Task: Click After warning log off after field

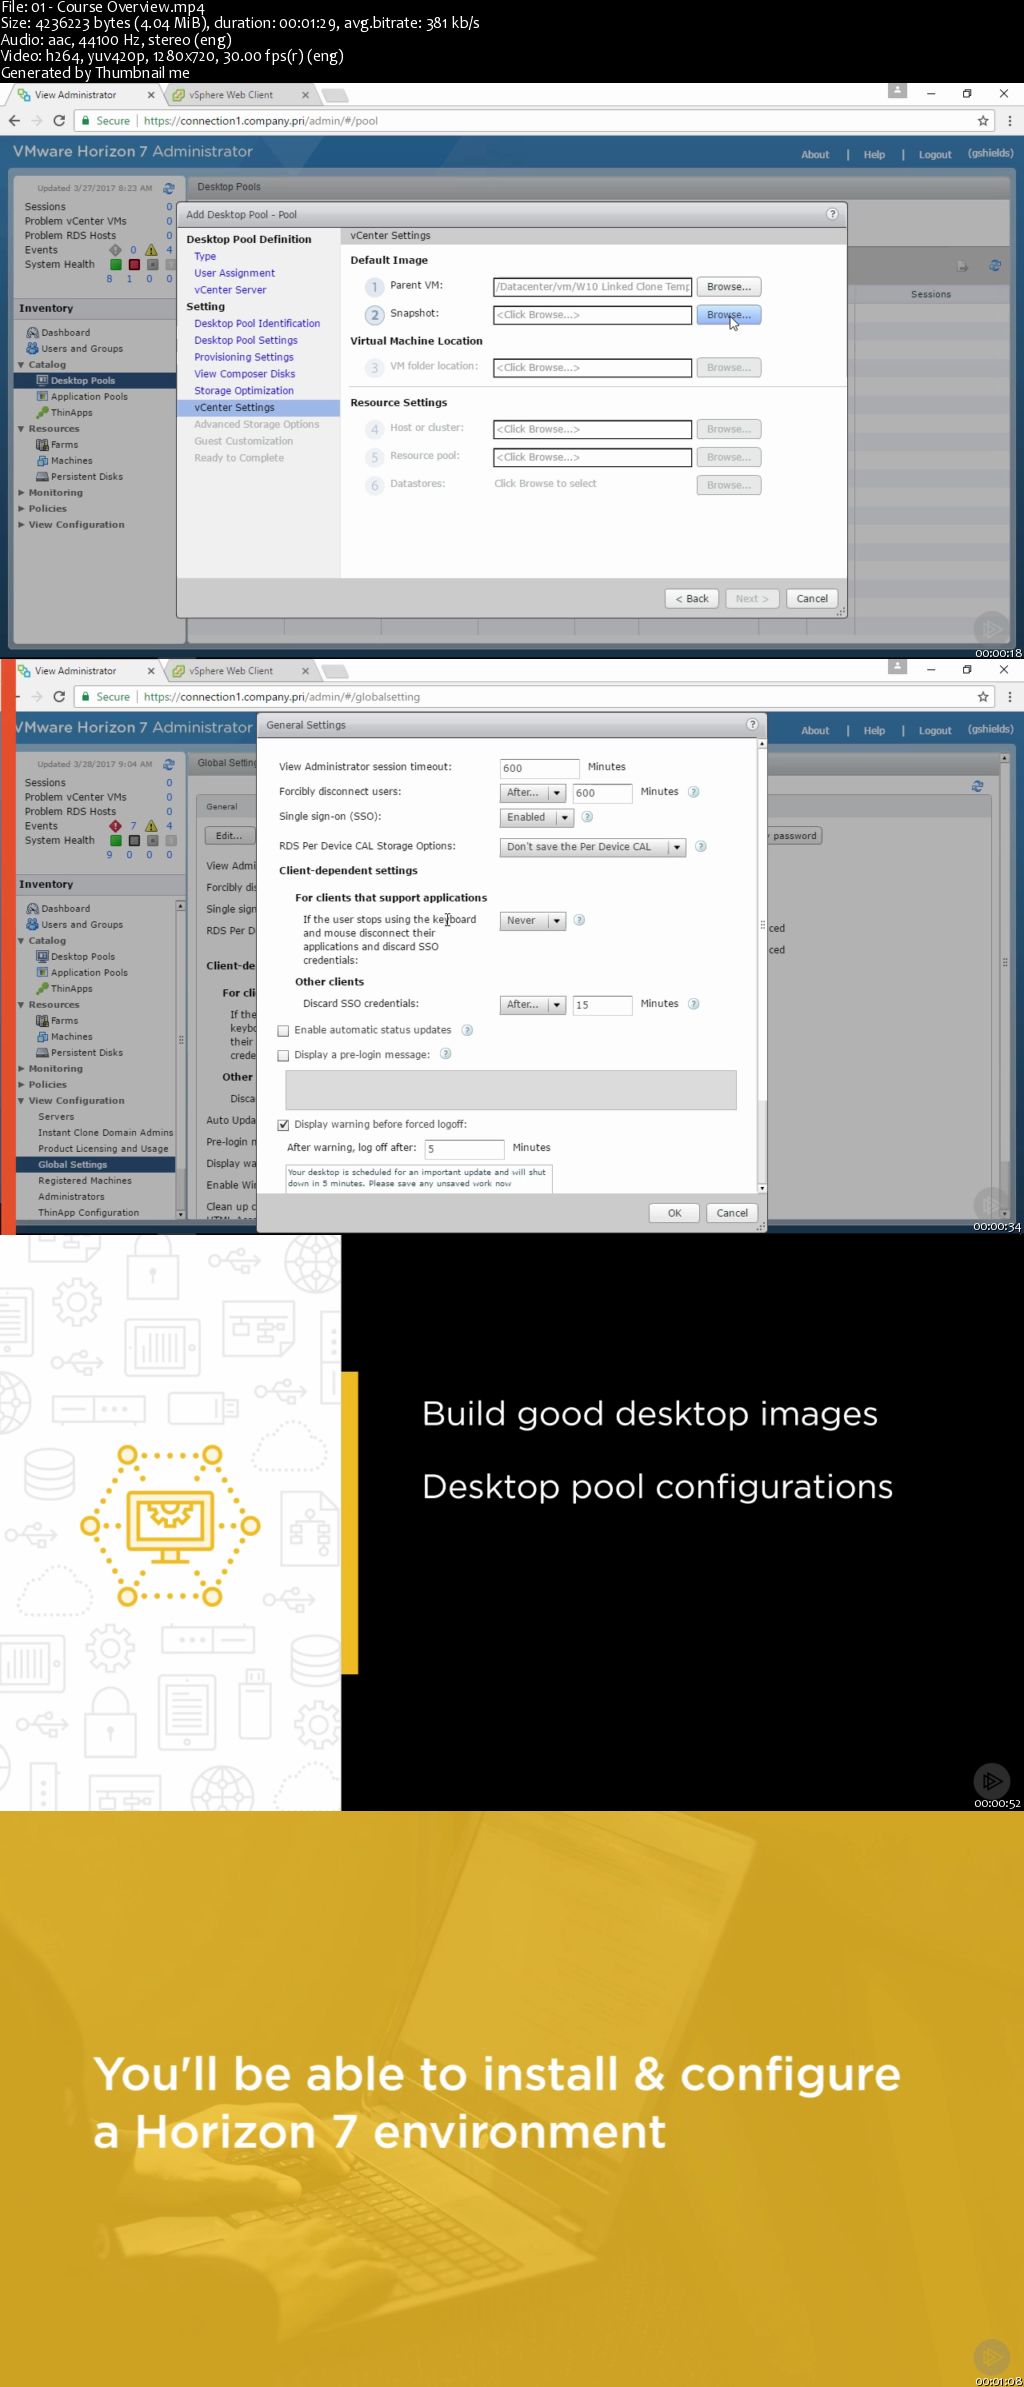Action: point(464,1149)
